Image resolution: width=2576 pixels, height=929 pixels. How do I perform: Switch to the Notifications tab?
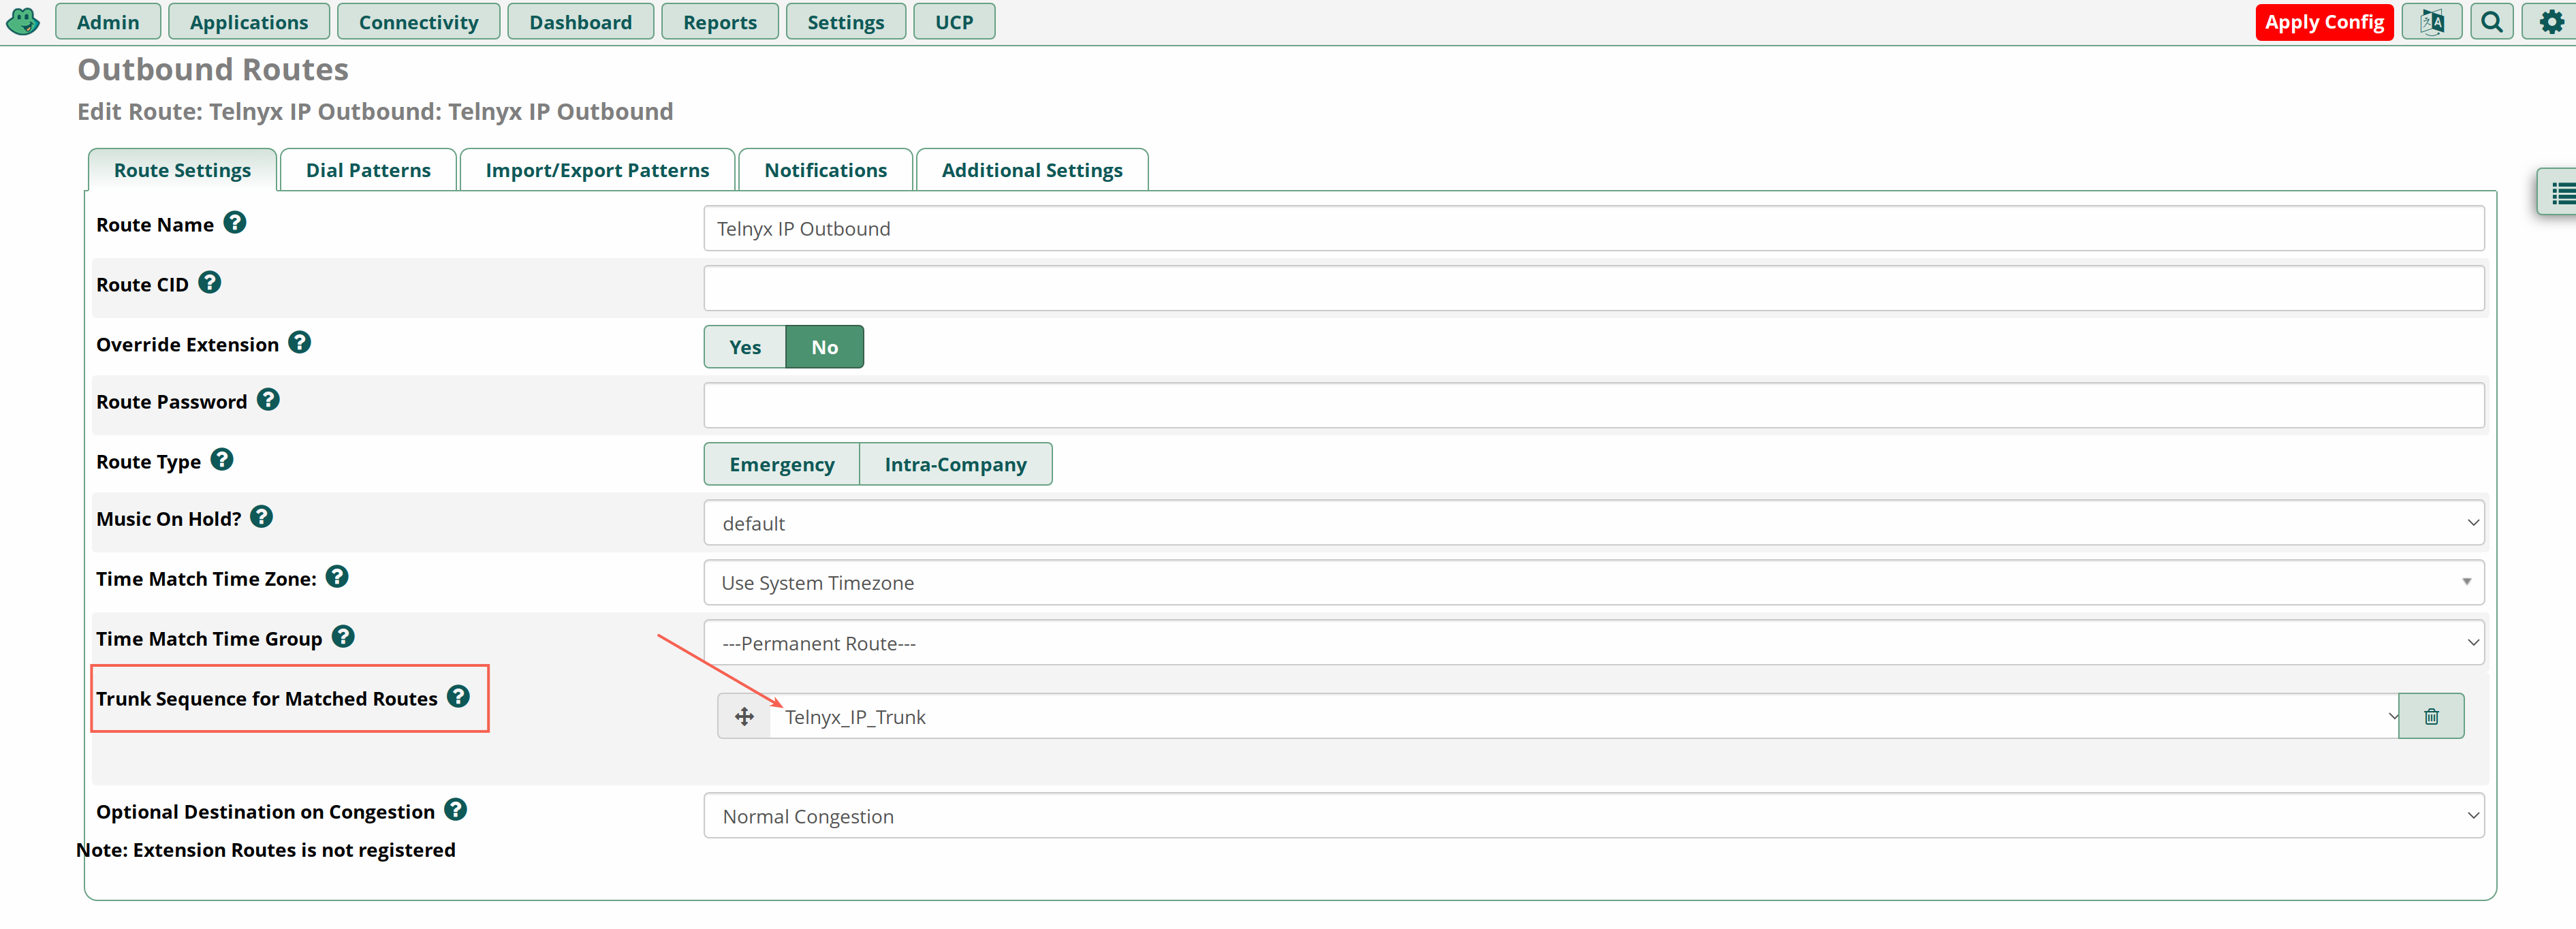826,170
